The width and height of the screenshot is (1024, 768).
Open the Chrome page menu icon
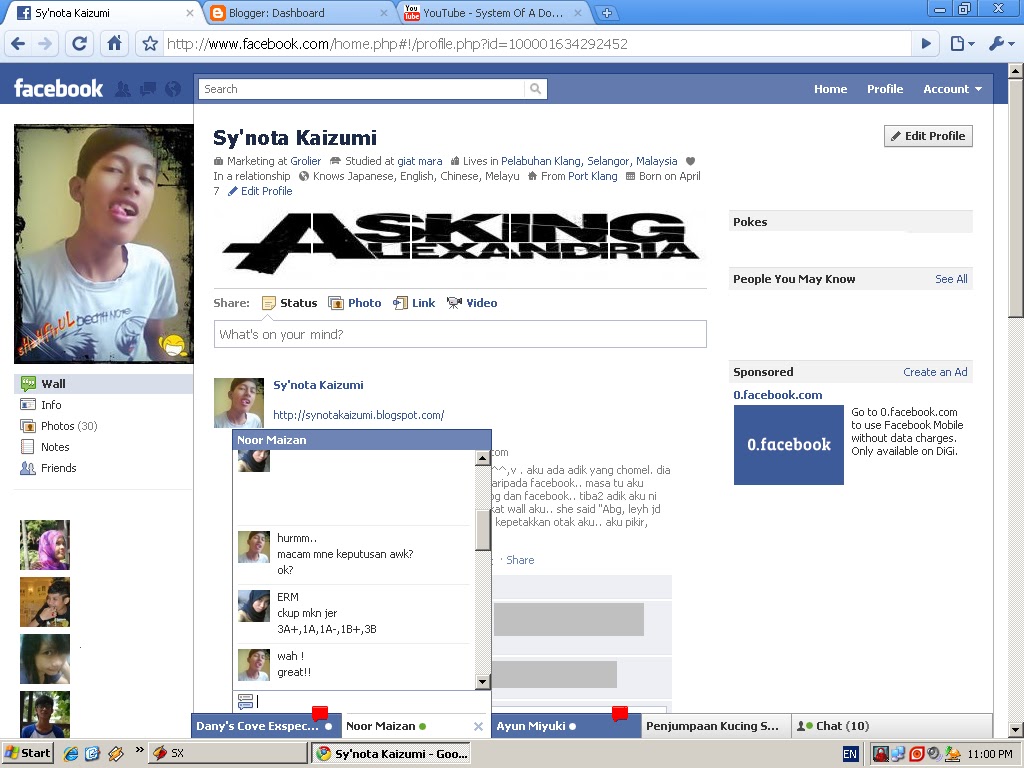[x=962, y=44]
